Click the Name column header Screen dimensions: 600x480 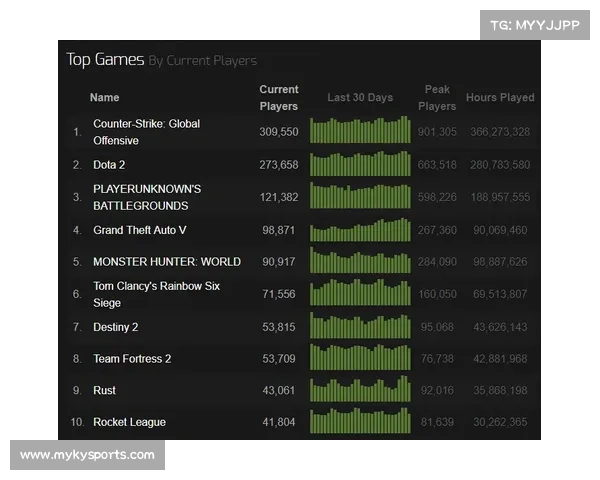click(104, 98)
